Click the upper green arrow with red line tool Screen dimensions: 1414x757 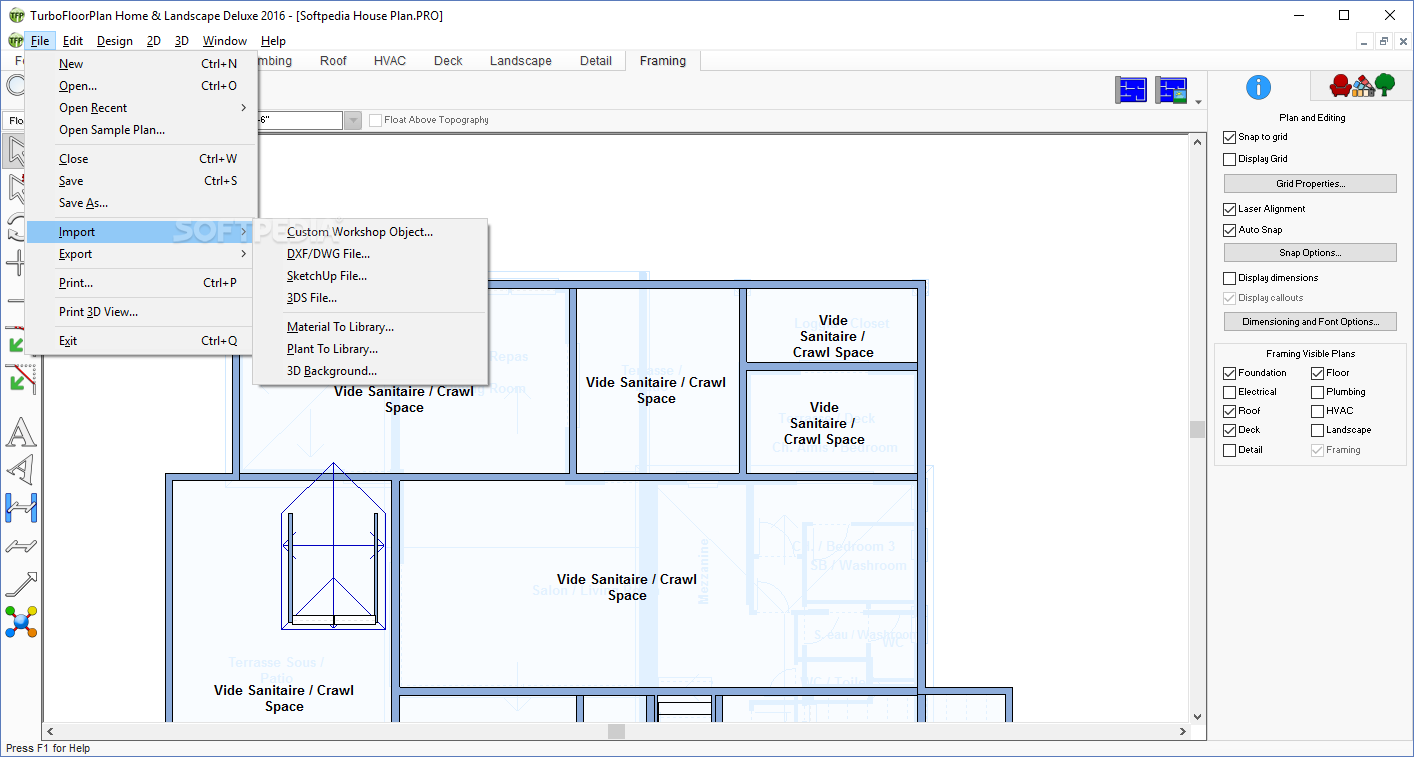coord(14,340)
